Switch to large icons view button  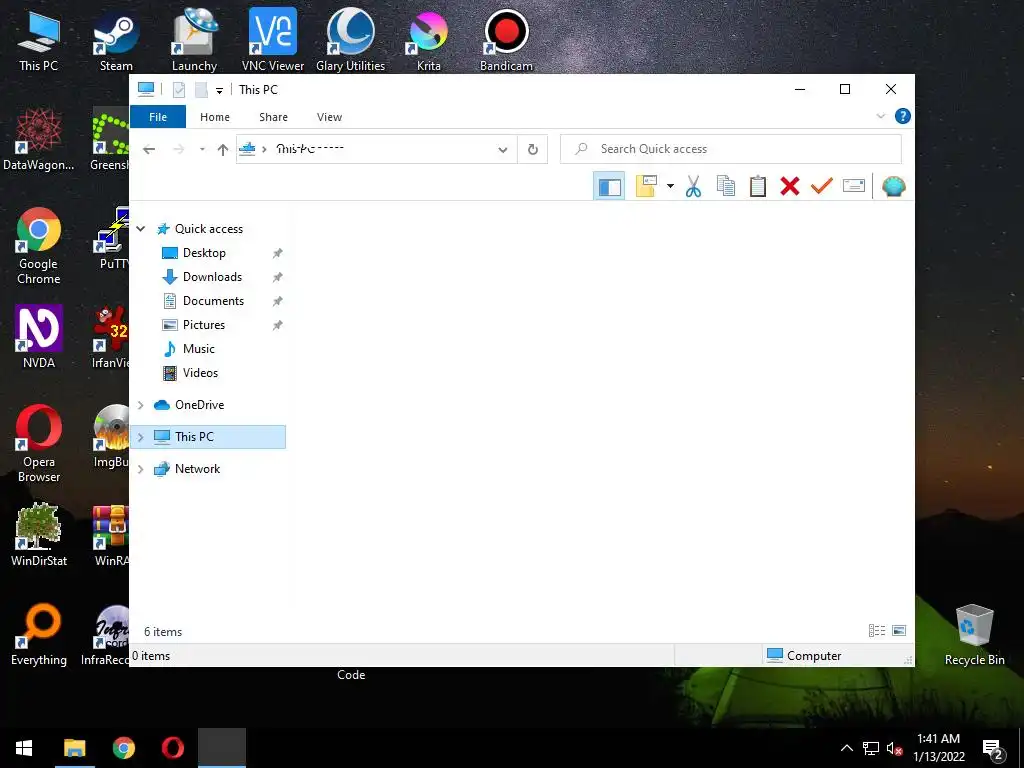(x=899, y=630)
